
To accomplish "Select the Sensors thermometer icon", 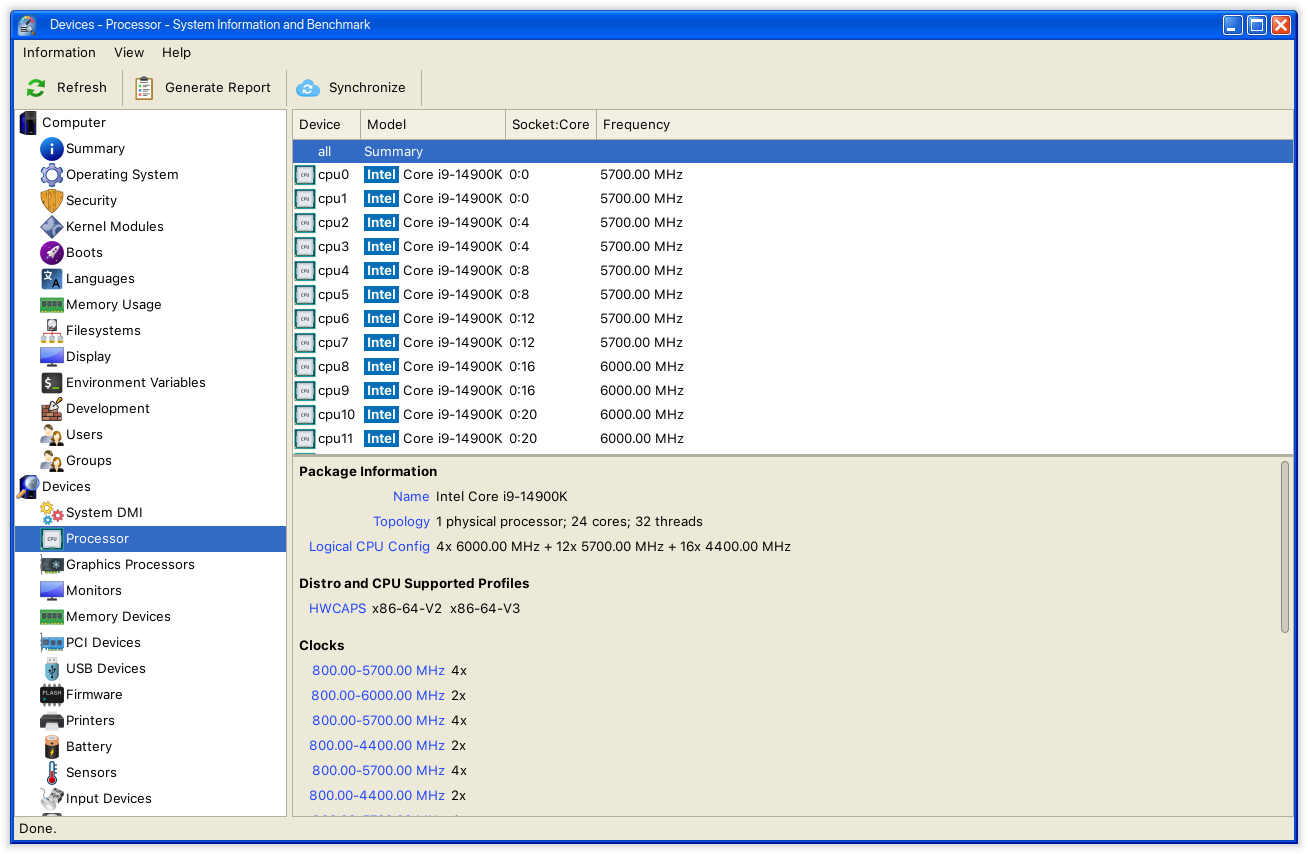I will pos(52,773).
